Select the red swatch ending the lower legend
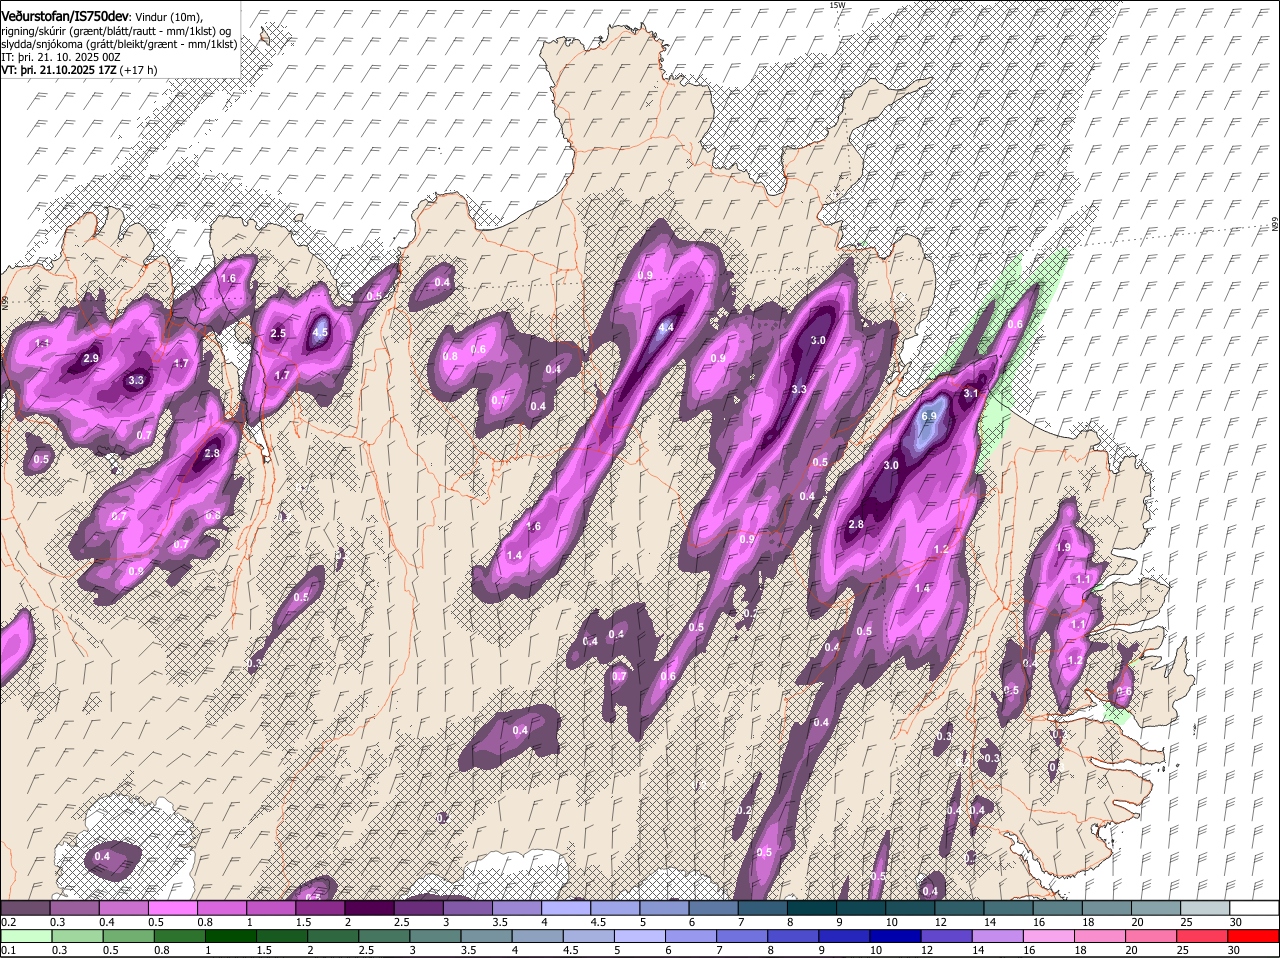Image resolution: width=1280 pixels, height=958 pixels. [1254, 936]
